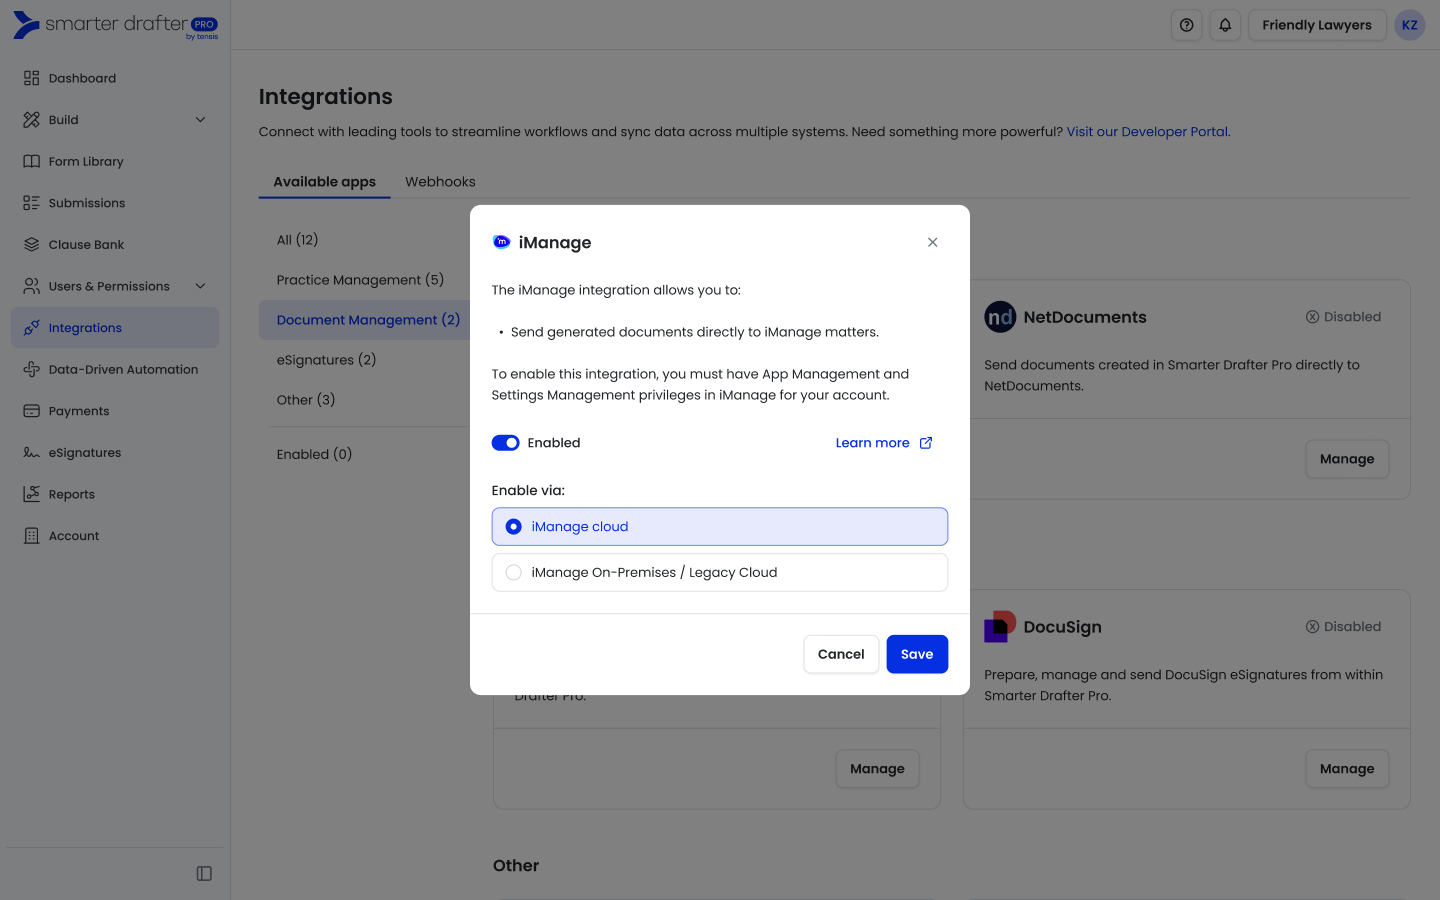1440x900 pixels.
Task: Open Dashboard from the sidebar
Action: pos(82,78)
